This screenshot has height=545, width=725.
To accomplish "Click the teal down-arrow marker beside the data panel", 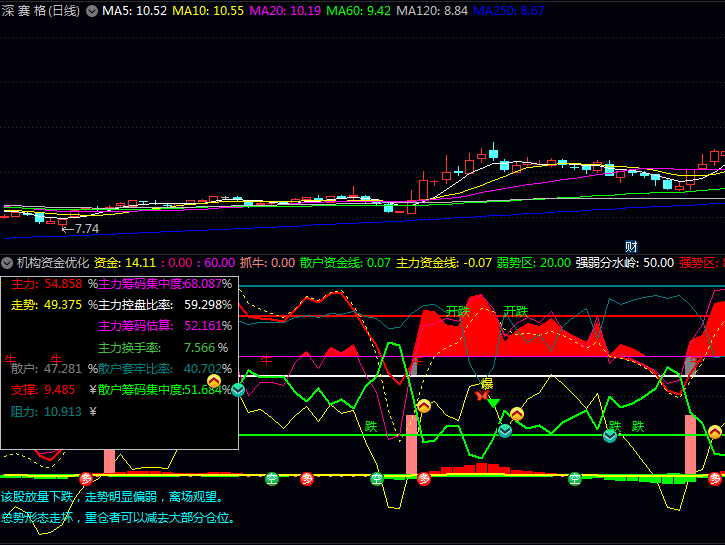I will pos(238,389).
